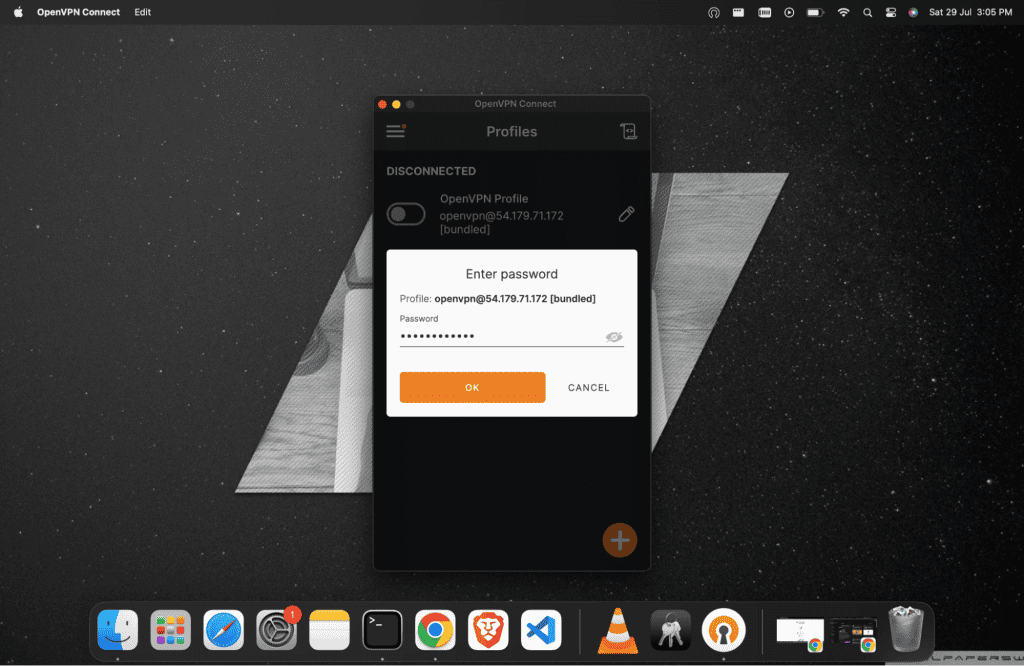The height and width of the screenshot is (666, 1024).
Task: Open the first minimized Chrome window thumbnail
Action: (x=801, y=633)
